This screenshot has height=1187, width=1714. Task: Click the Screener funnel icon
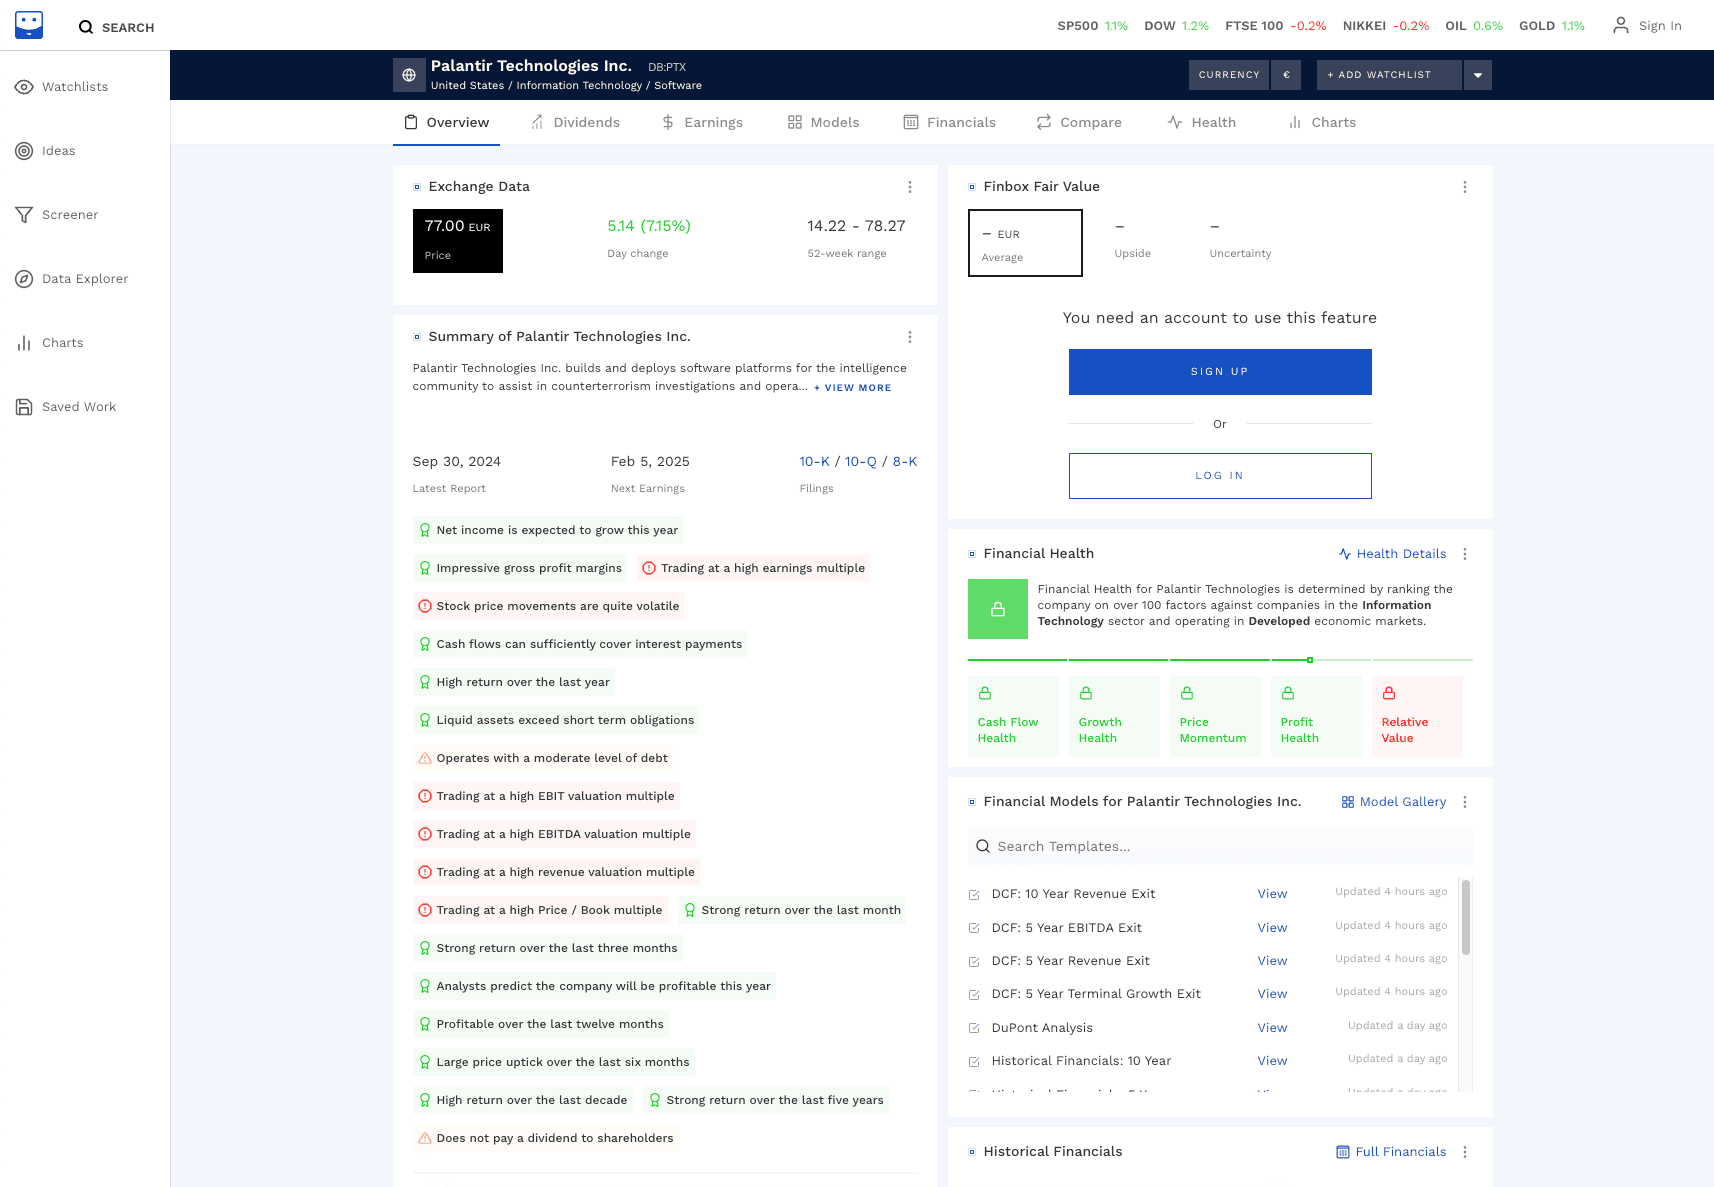[x=24, y=215]
